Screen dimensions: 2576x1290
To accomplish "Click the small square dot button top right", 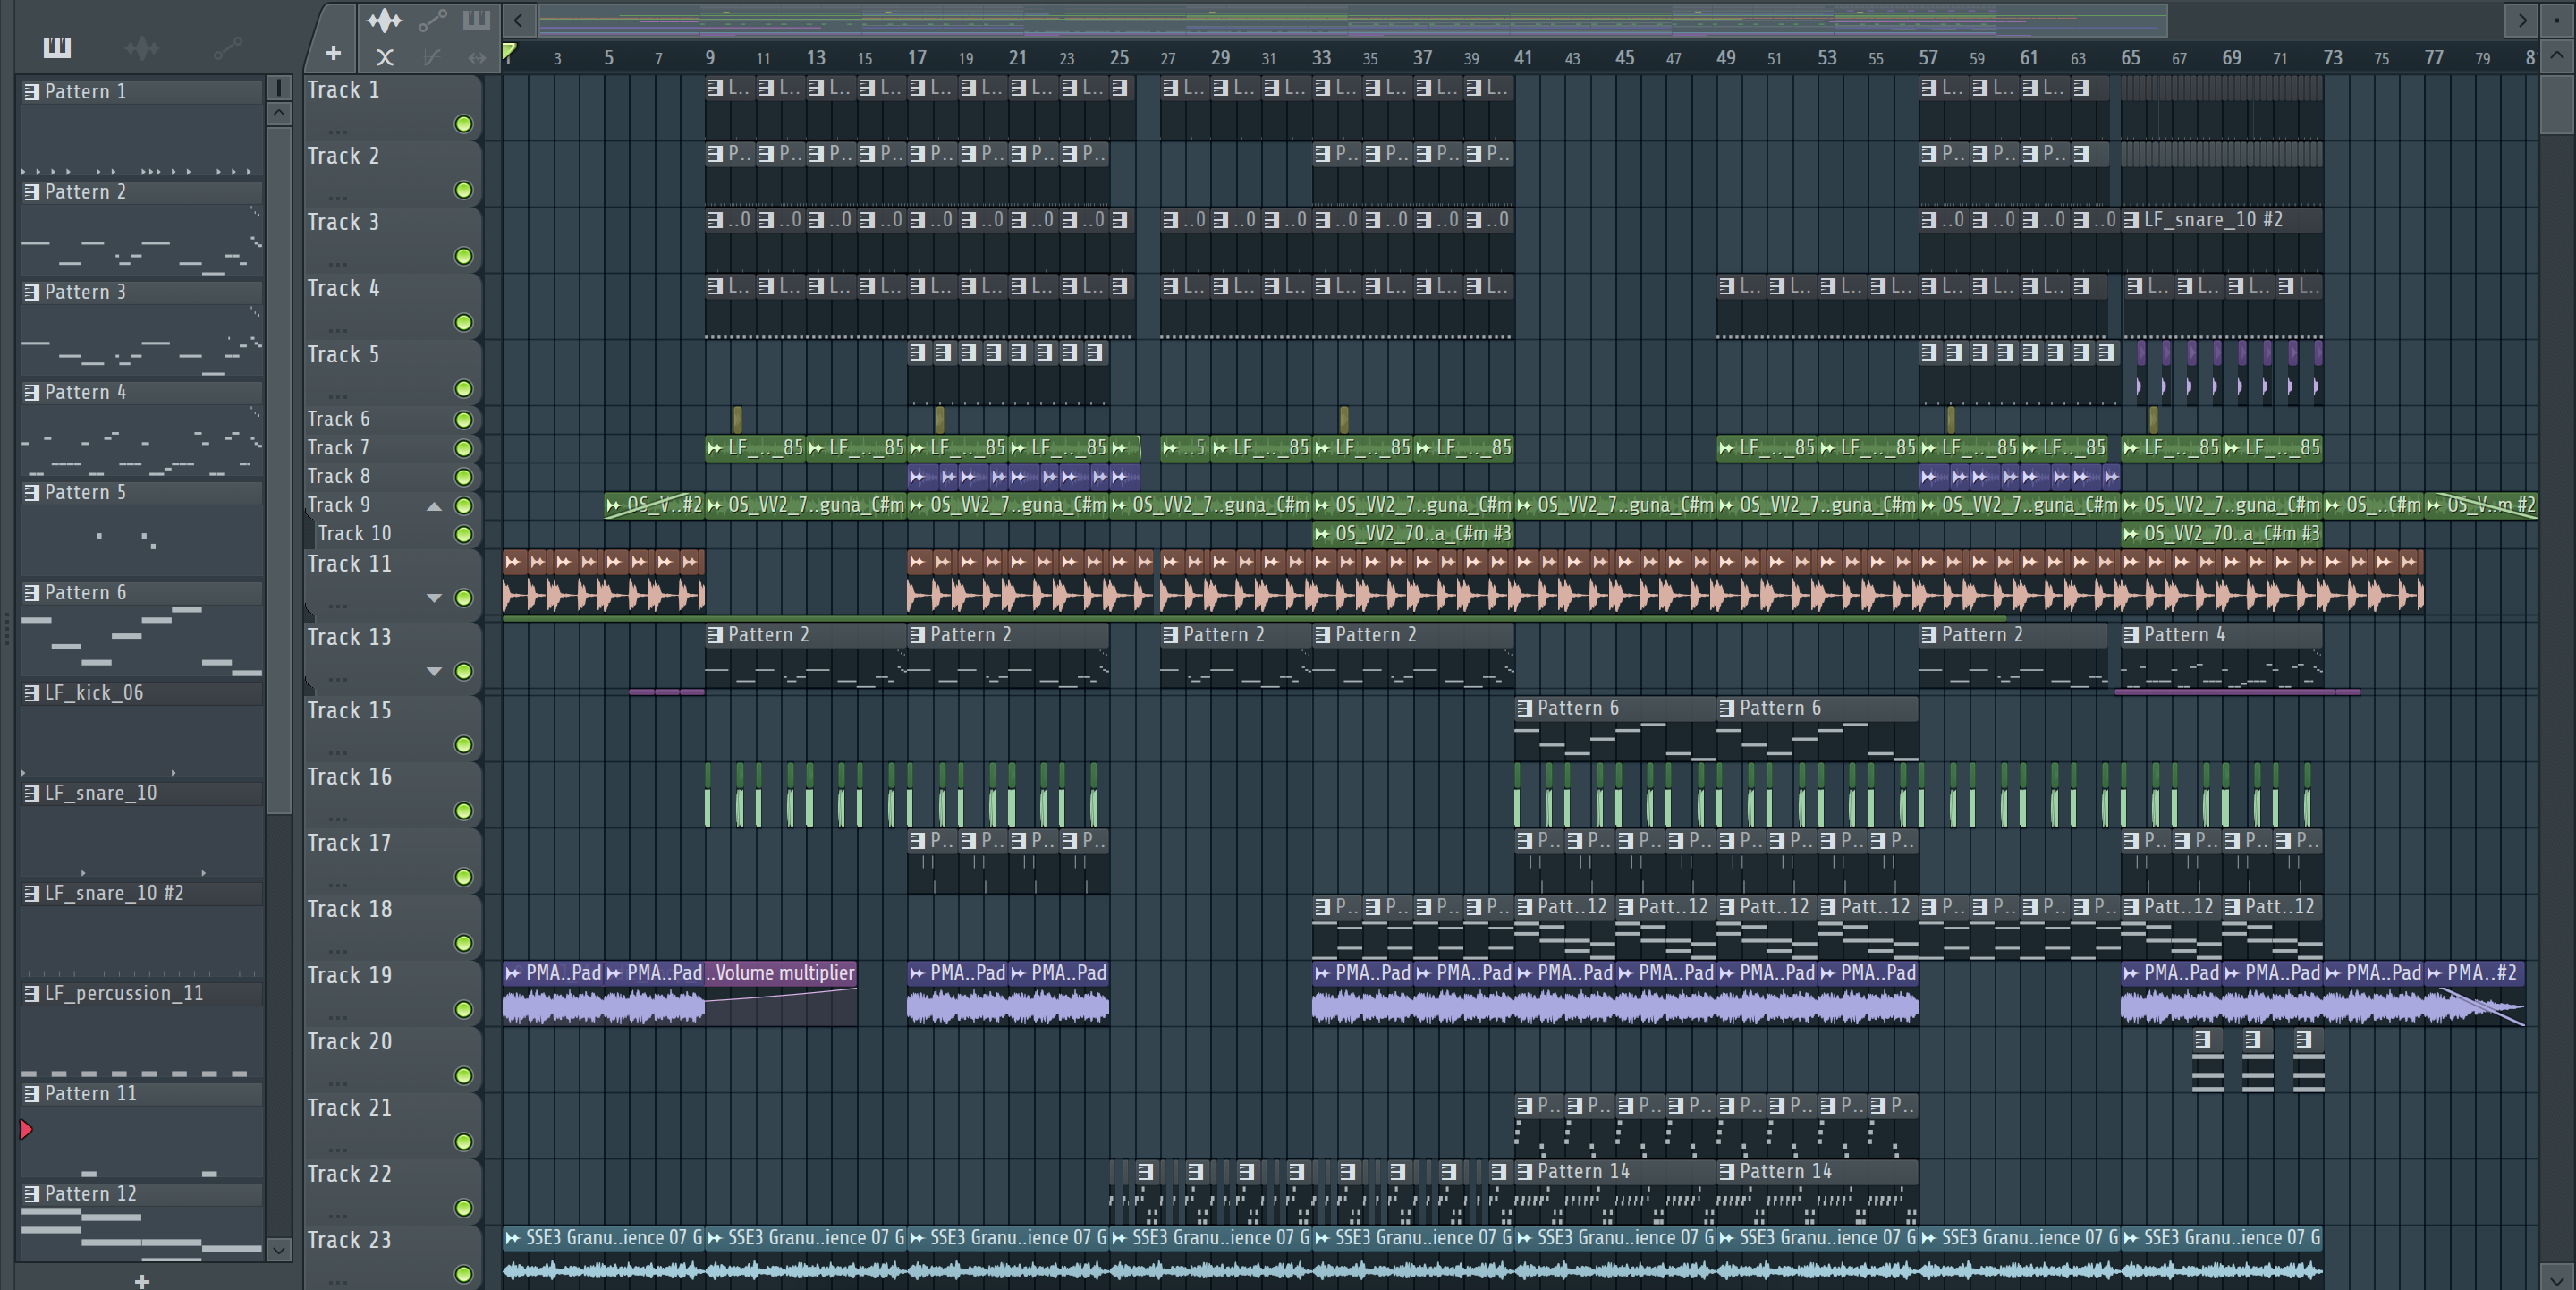I will click(x=2557, y=19).
